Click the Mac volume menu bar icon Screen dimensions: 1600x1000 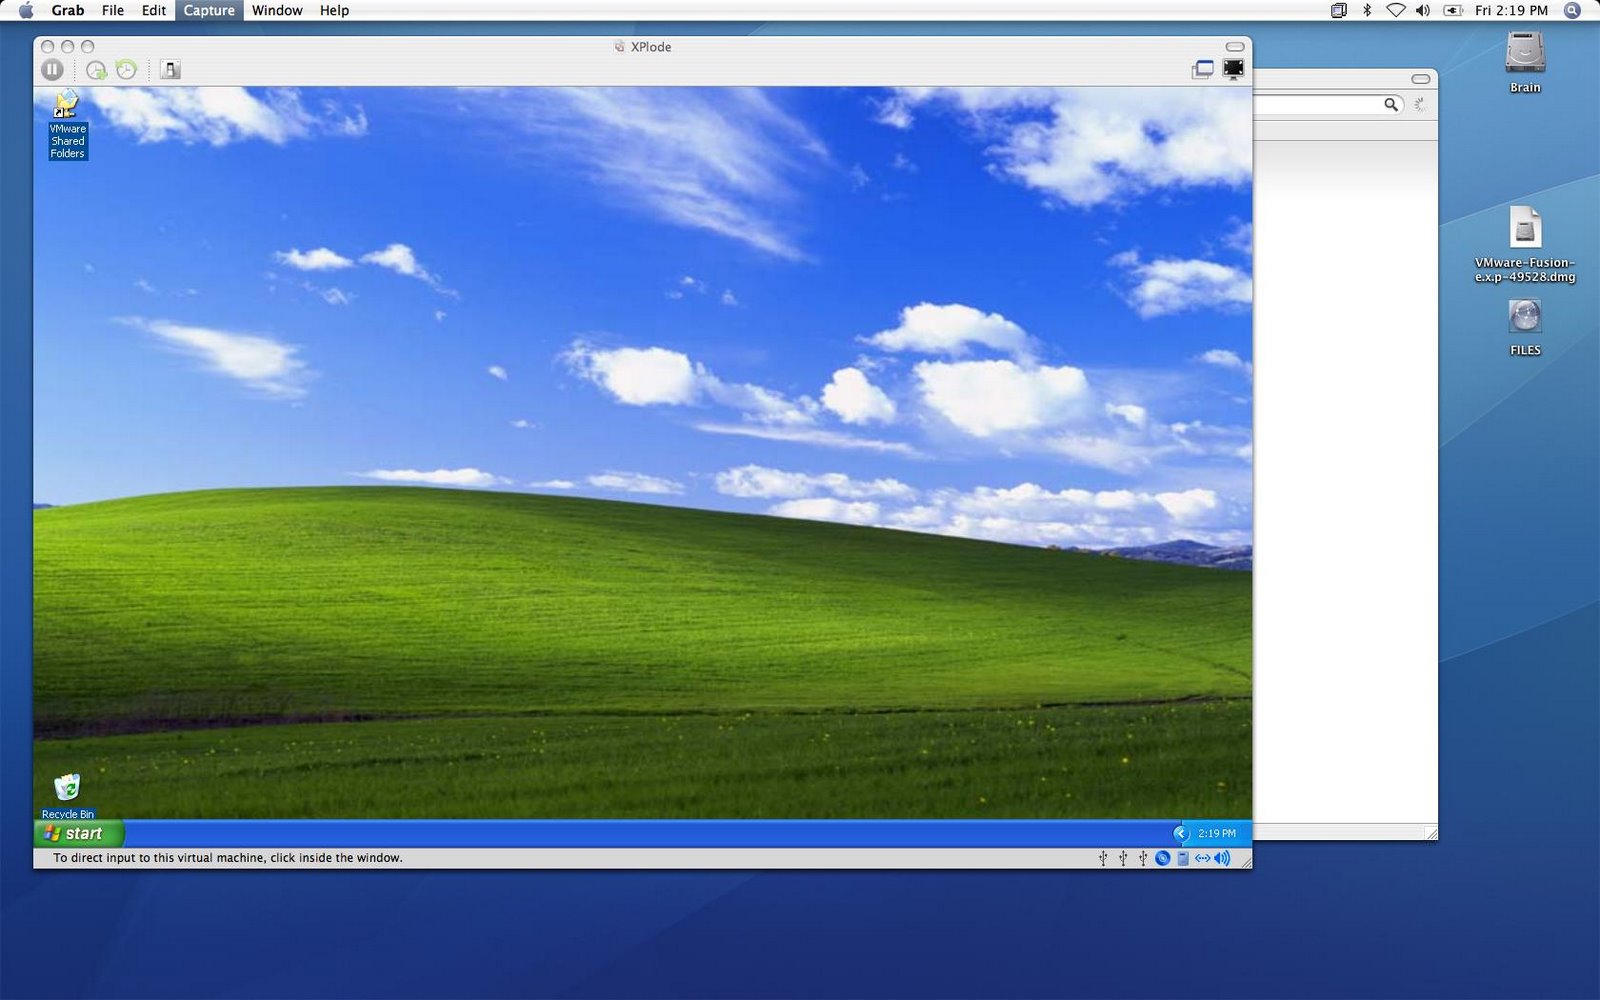click(1423, 10)
